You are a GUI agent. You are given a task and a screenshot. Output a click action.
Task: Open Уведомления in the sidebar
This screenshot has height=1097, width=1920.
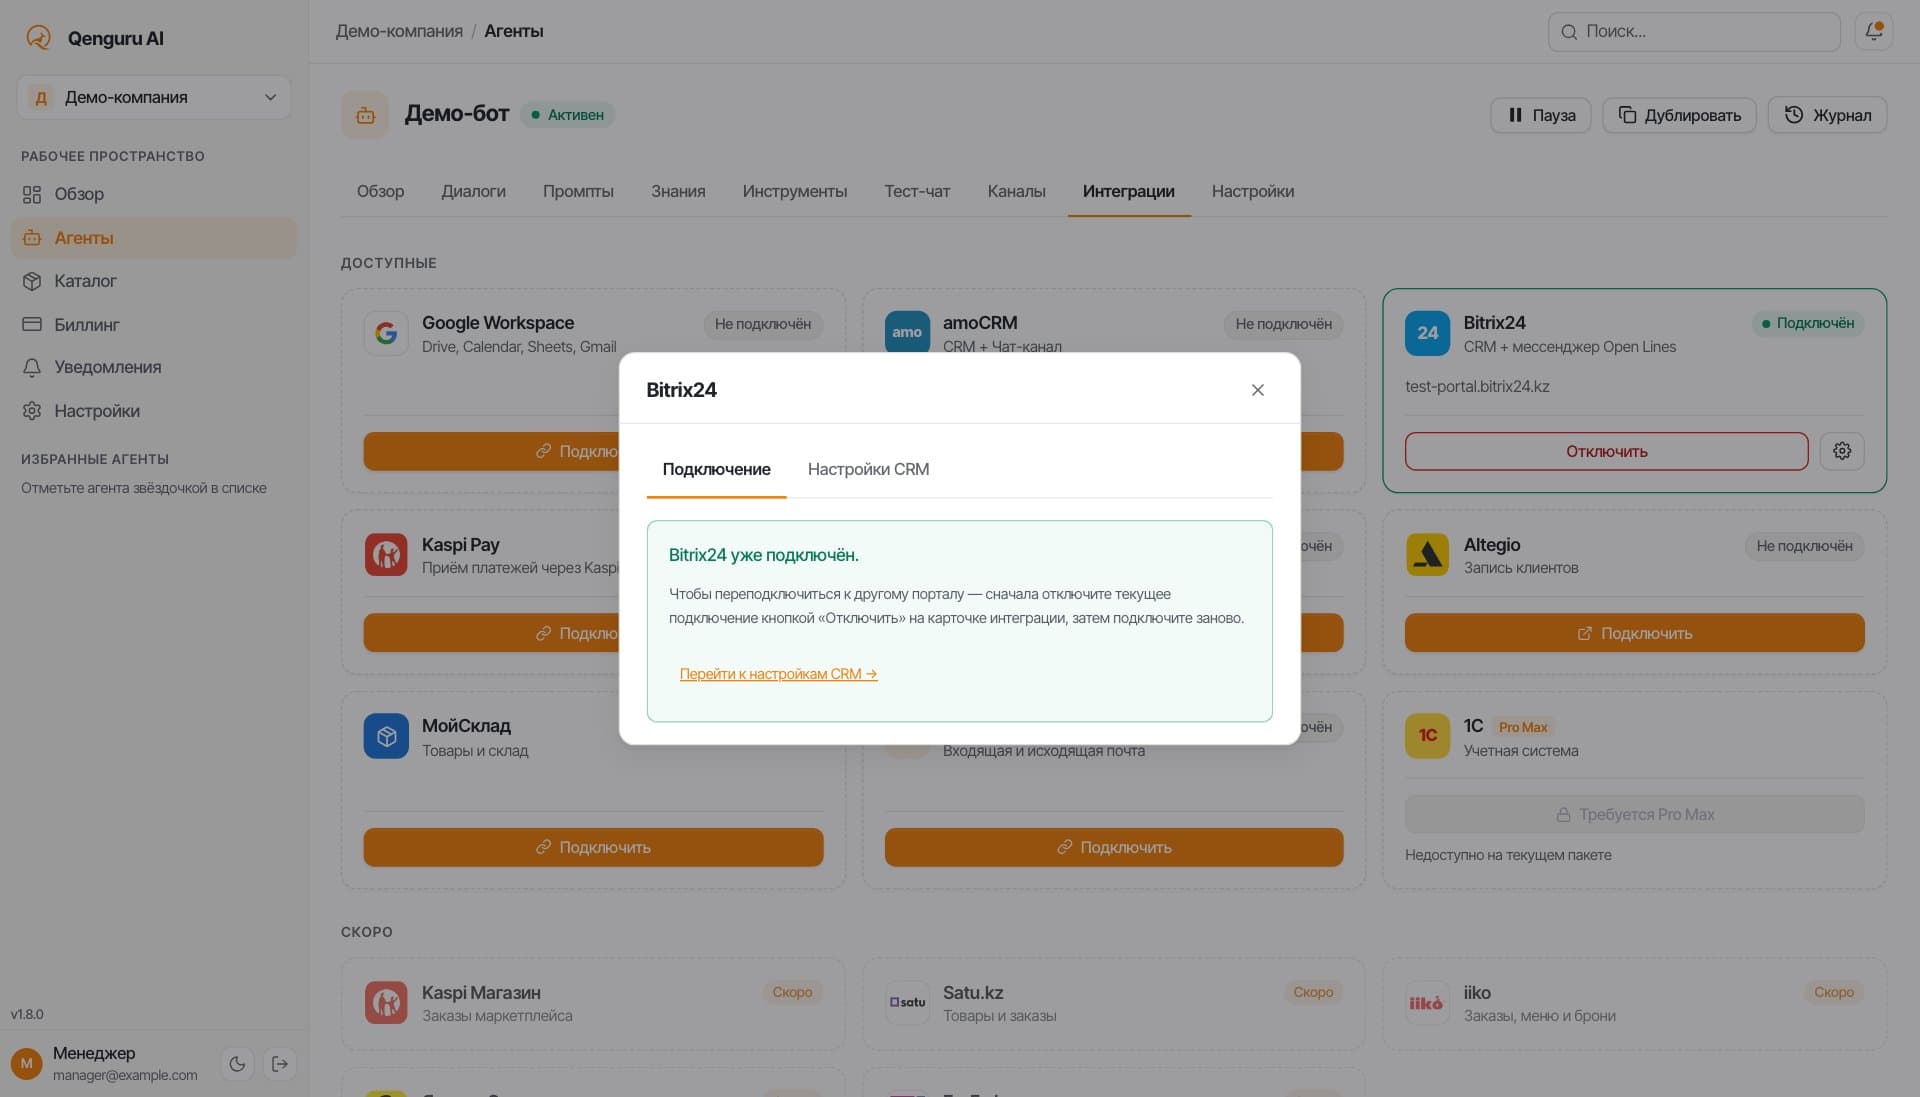154,367
